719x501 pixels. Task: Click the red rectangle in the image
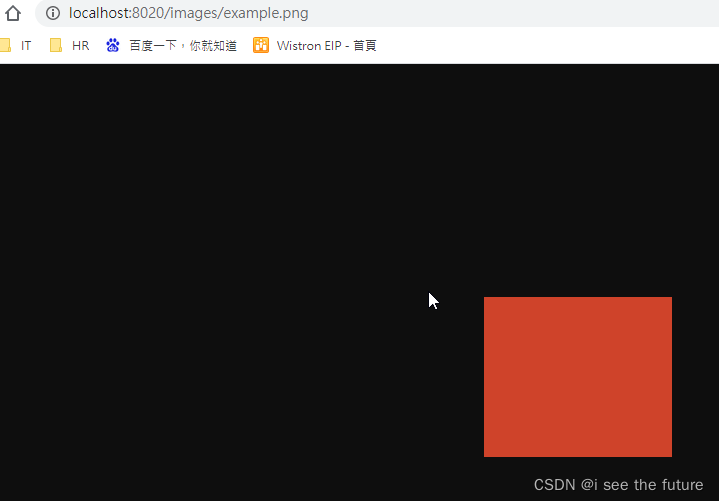(578, 377)
